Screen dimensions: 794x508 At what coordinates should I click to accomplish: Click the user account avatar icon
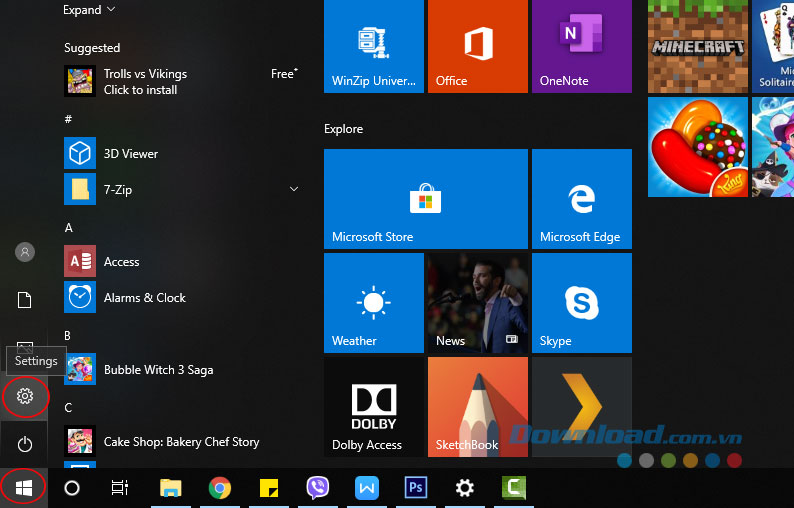point(25,253)
